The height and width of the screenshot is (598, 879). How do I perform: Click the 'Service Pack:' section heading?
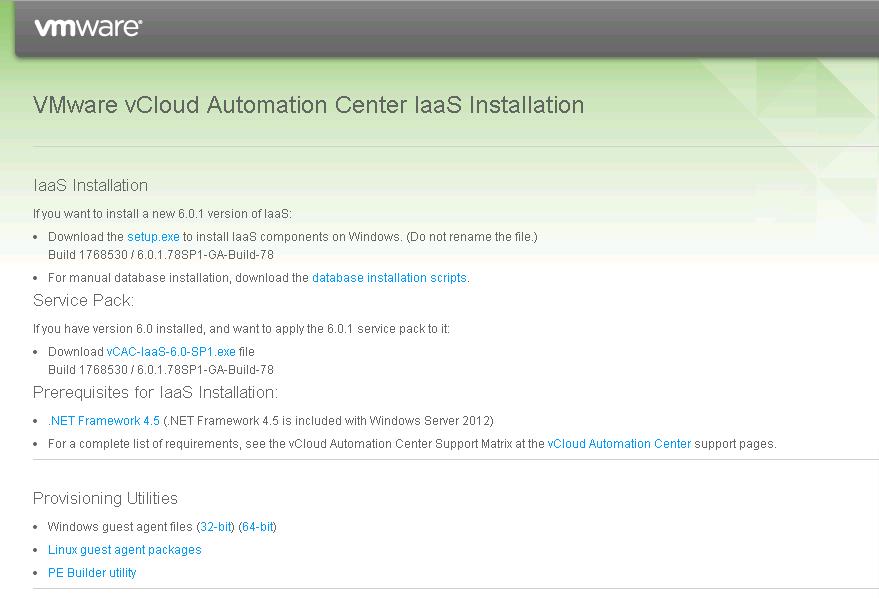[x=84, y=300]
